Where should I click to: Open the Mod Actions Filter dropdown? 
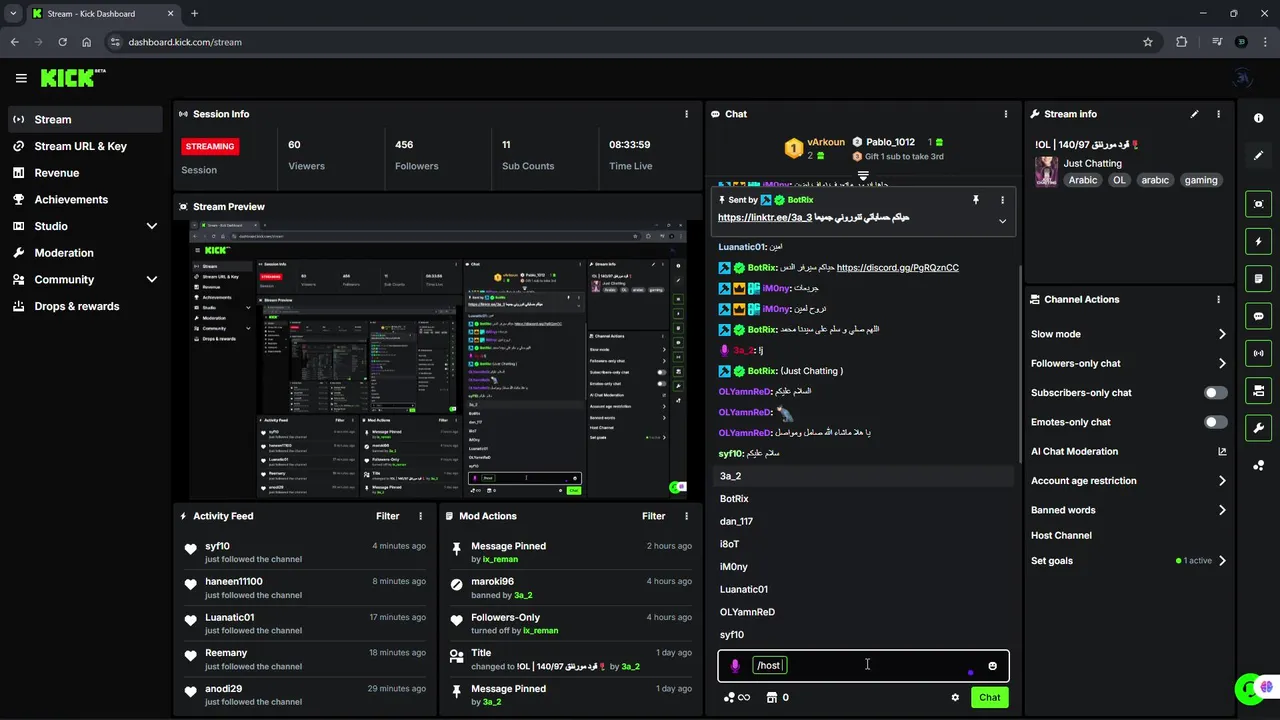coord(654,516)
